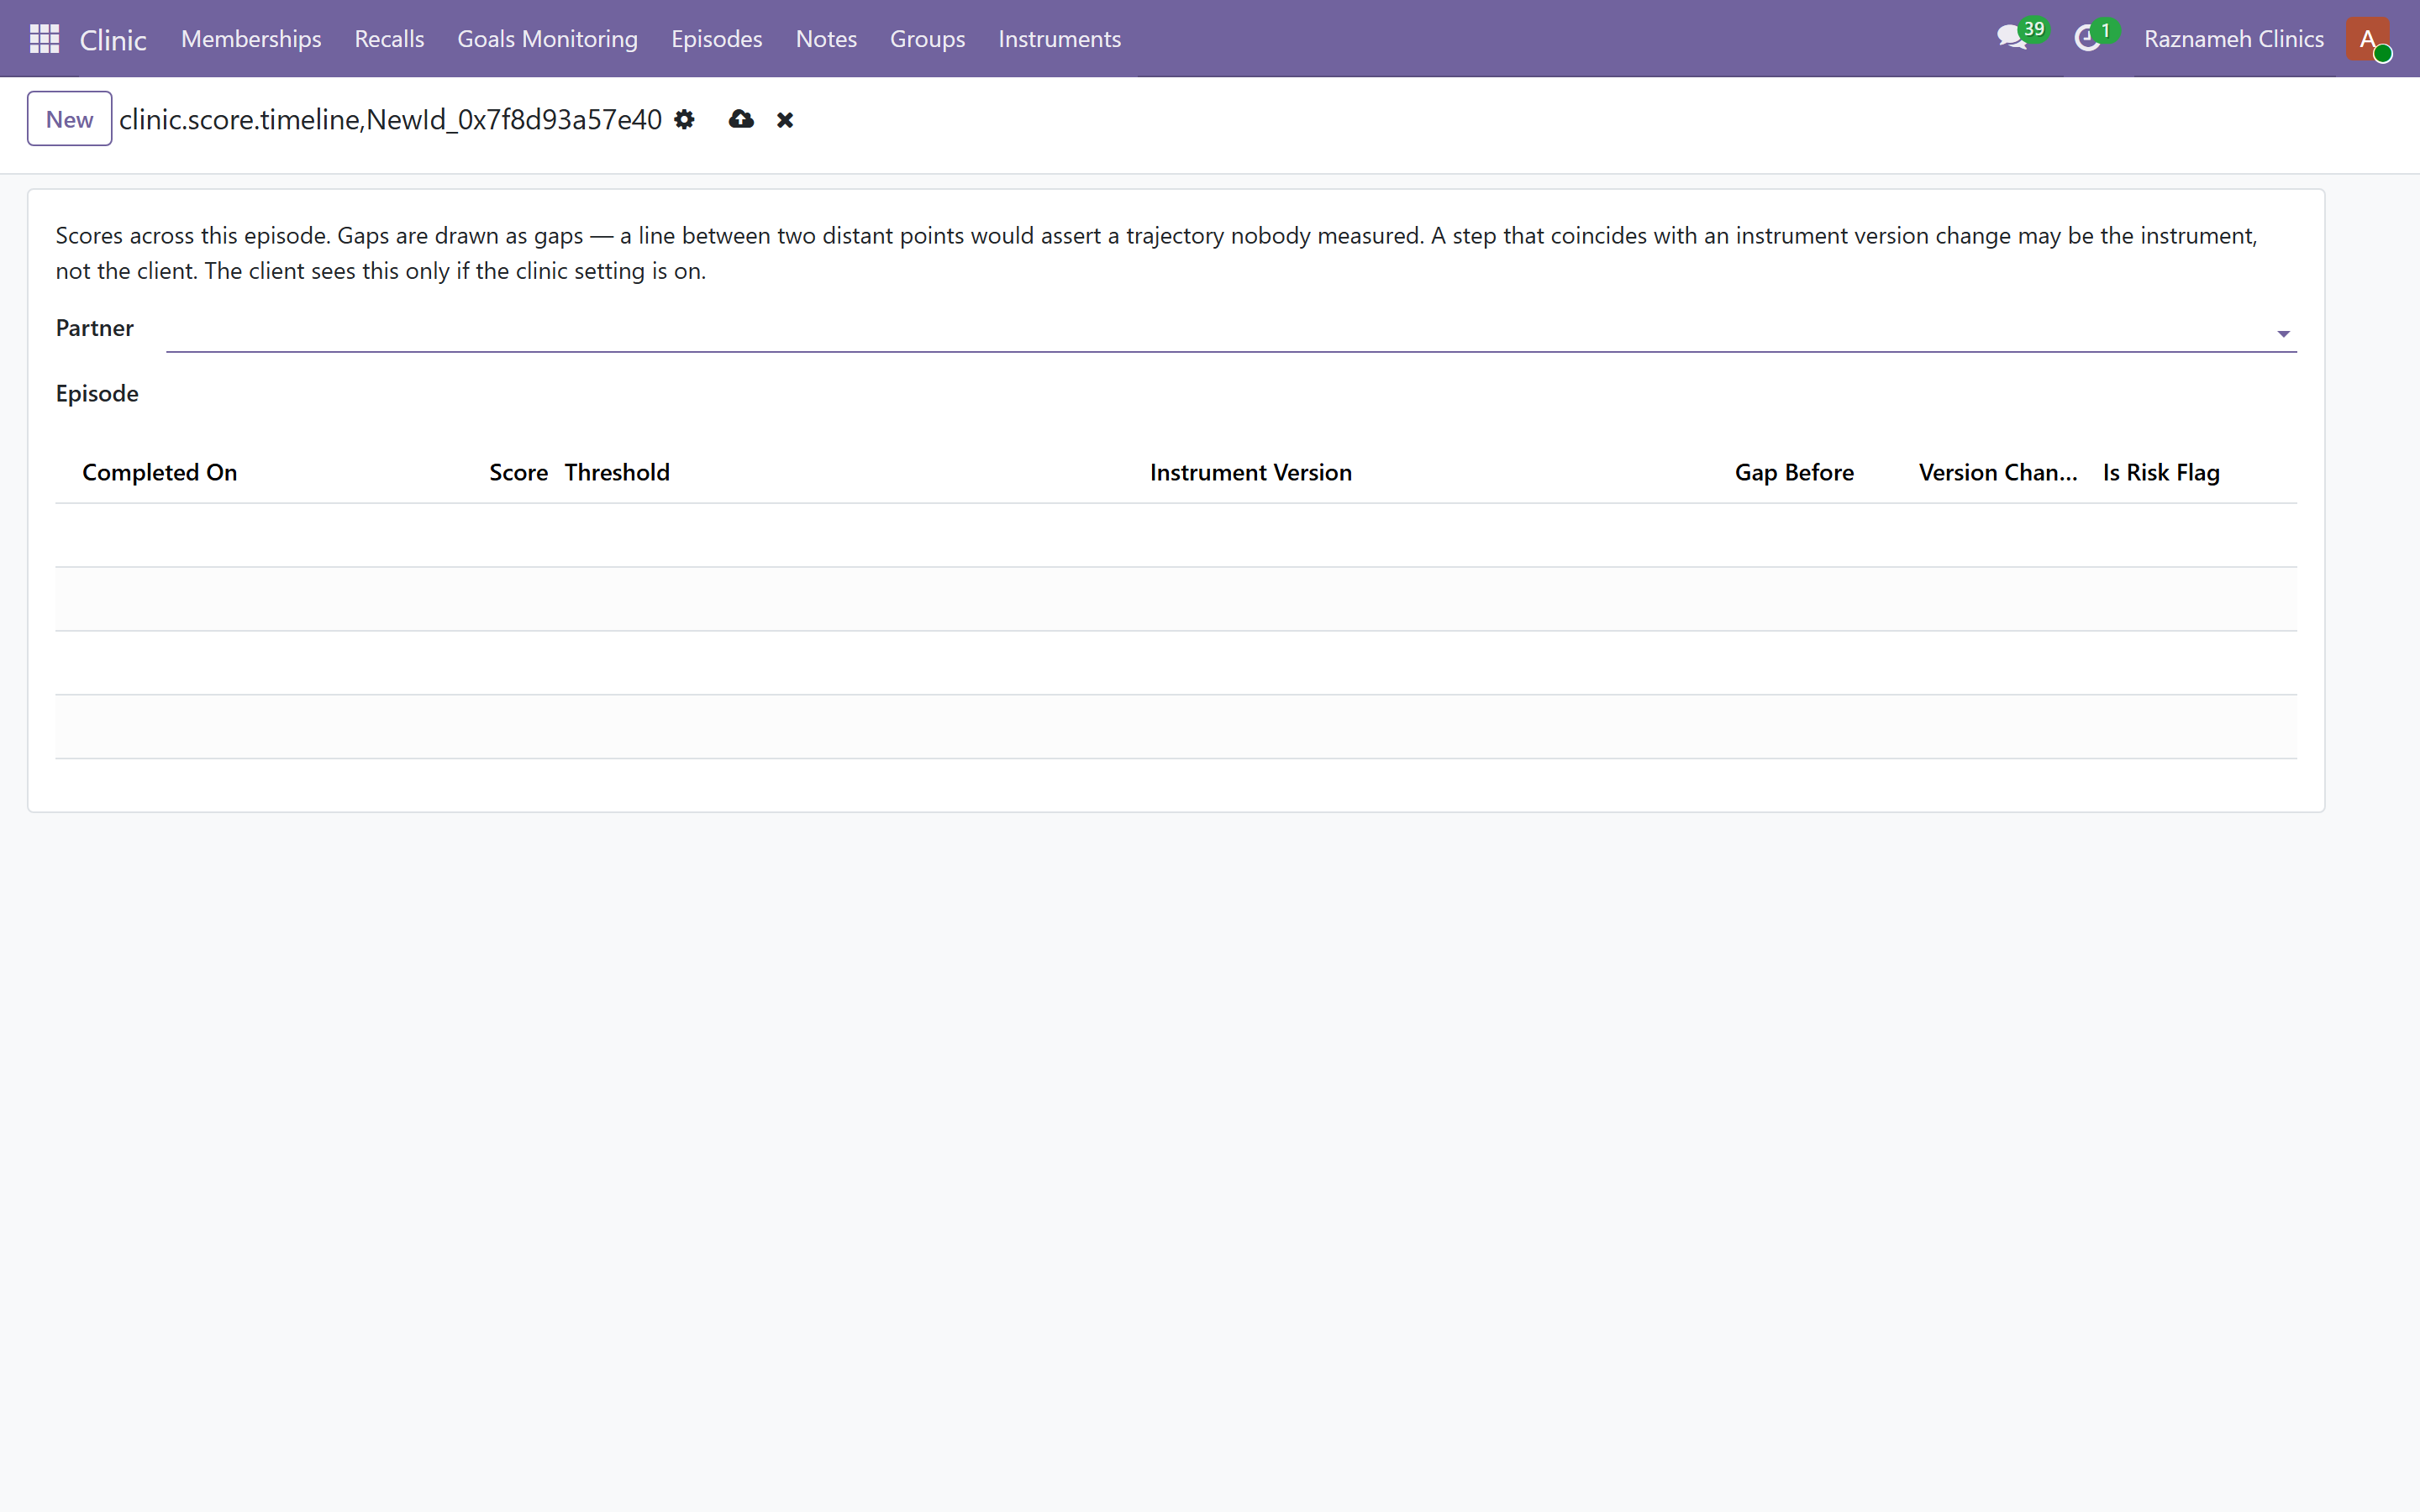Open the Episodes menu
The height and width of the screenshot is (1512, 2420).
[716, 39]
